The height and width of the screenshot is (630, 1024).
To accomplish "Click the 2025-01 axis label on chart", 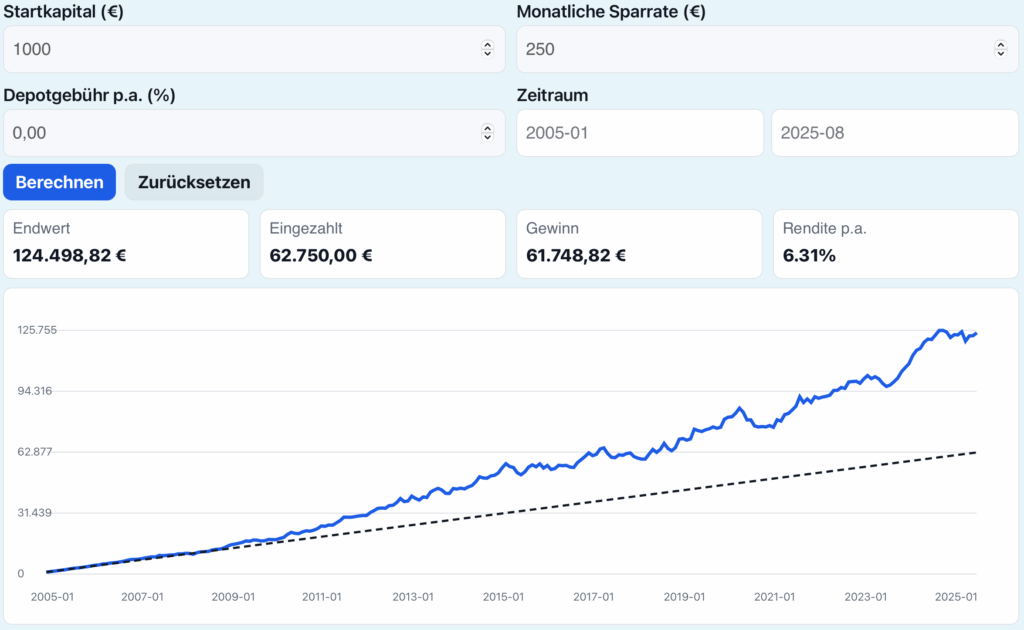I will 957,596.
